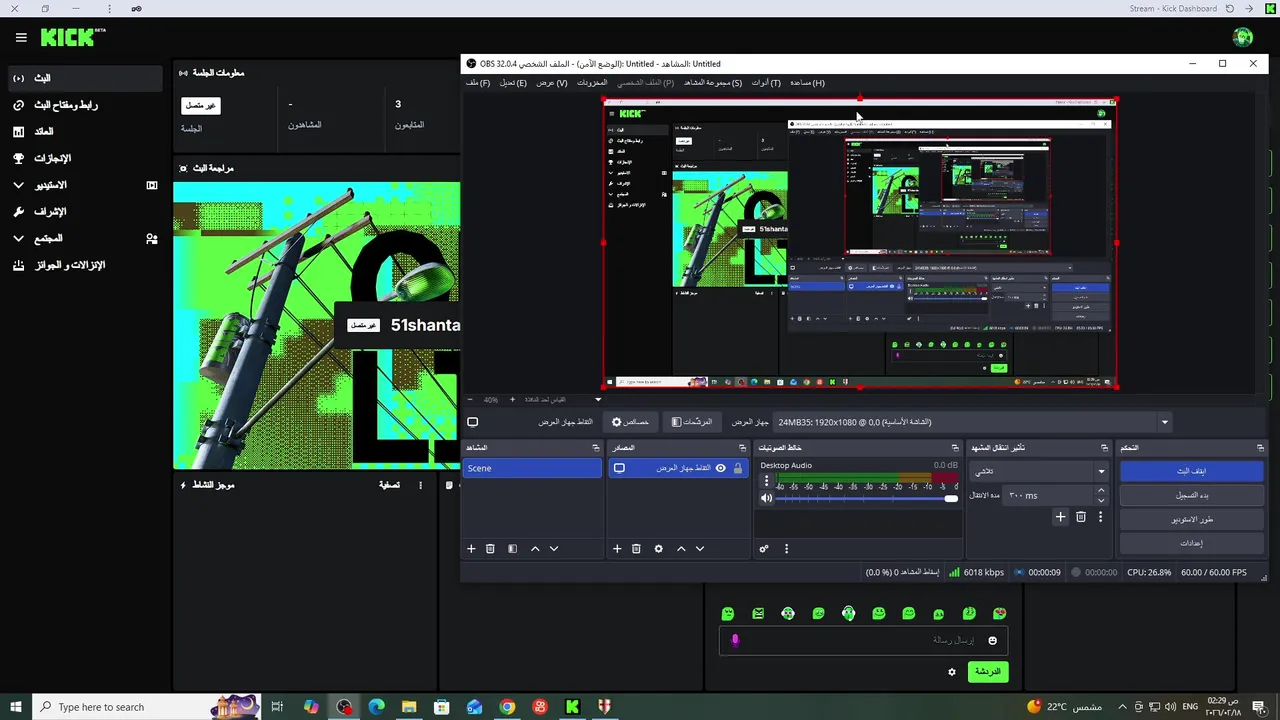Viewport: 1280px width, 720px height.
Task: Open OBS إعدادات settings button
Action: click(1190, 543)
